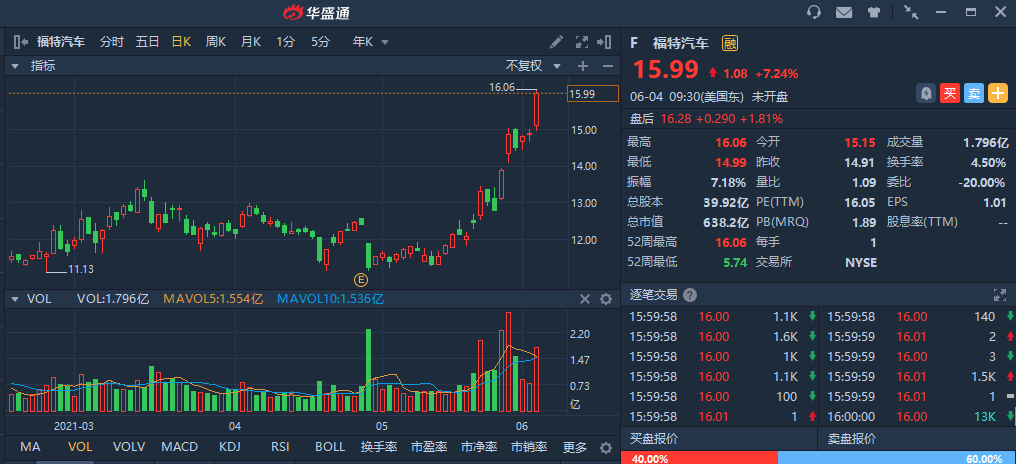This screenshot has height=464, width=1016.
Task: Click the 融 margin badge
Action: point(730,43)
